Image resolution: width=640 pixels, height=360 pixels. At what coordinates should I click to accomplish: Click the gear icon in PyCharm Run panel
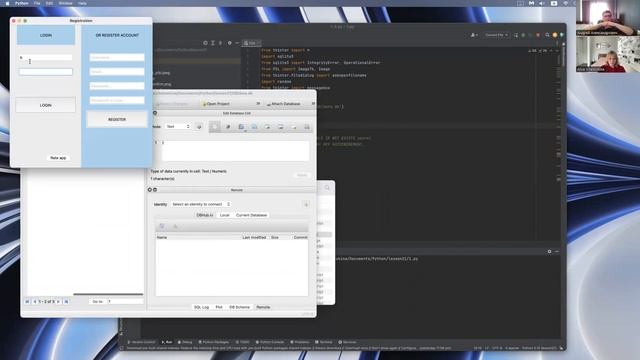pyautogui.click(x=549, y=251)
